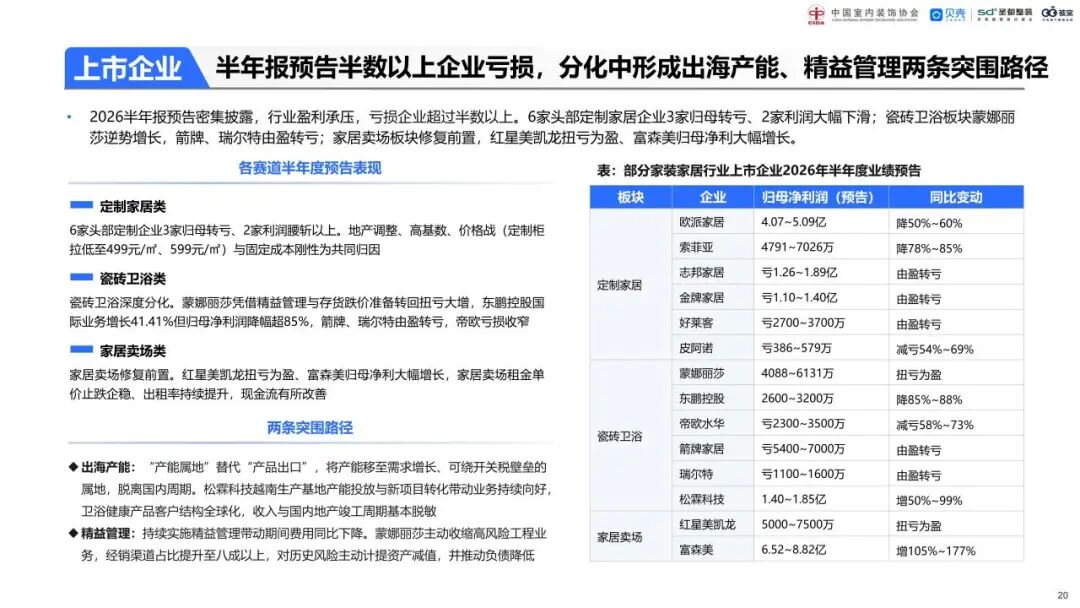Click the red CIDA association logo
This screenshot has width=1080, height=608.
(x=816, y=14)
